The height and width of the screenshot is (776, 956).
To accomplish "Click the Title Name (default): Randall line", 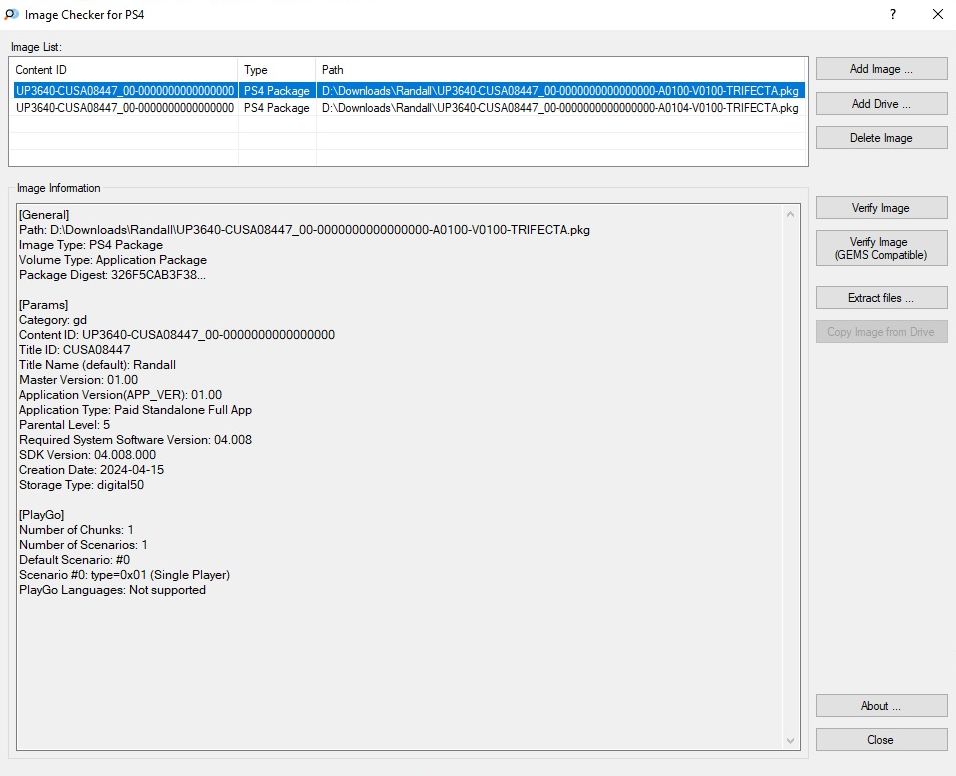I will 98,365.
